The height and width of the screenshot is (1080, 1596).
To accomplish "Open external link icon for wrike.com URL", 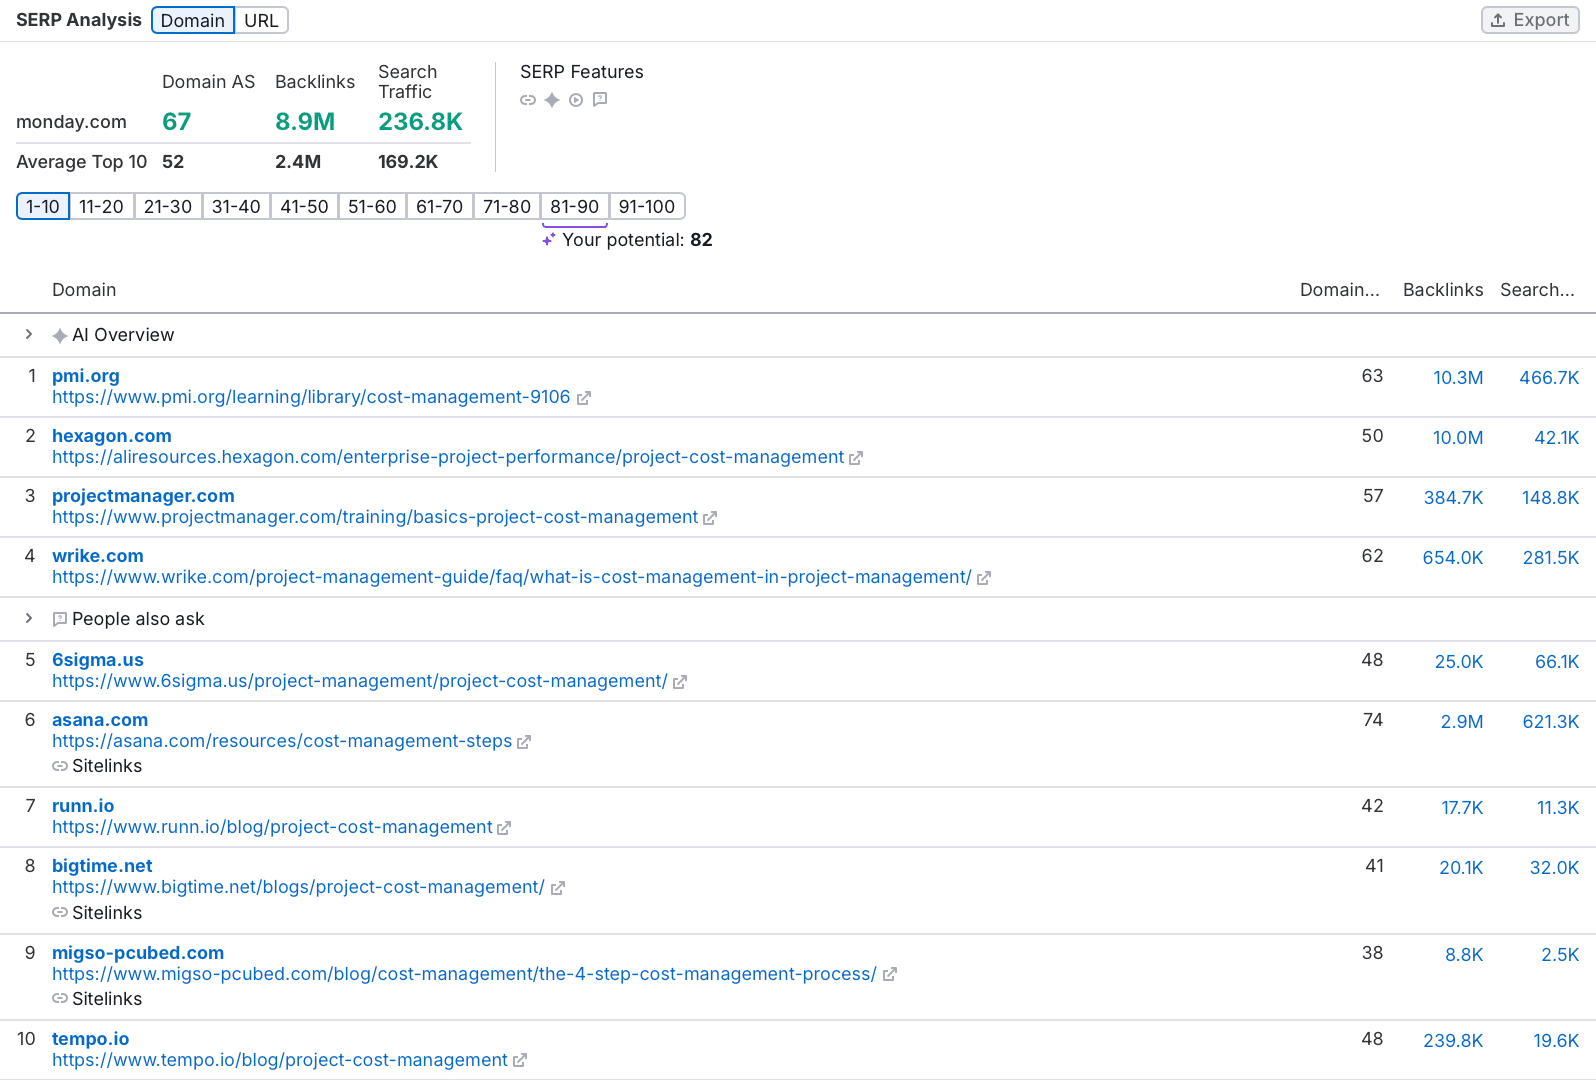I will tap(984, 578).
